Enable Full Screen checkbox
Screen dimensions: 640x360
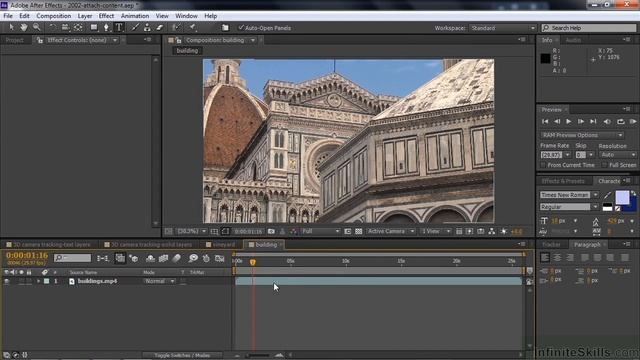click(604, 165)
